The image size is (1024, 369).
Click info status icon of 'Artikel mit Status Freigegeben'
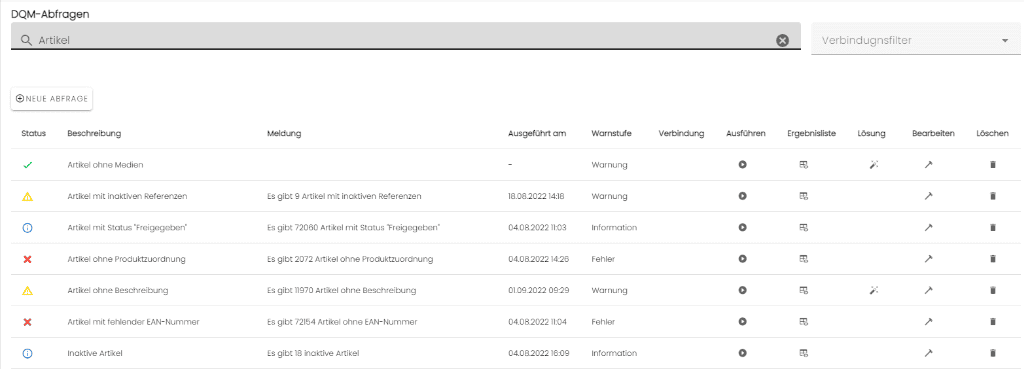pos(27,228)
